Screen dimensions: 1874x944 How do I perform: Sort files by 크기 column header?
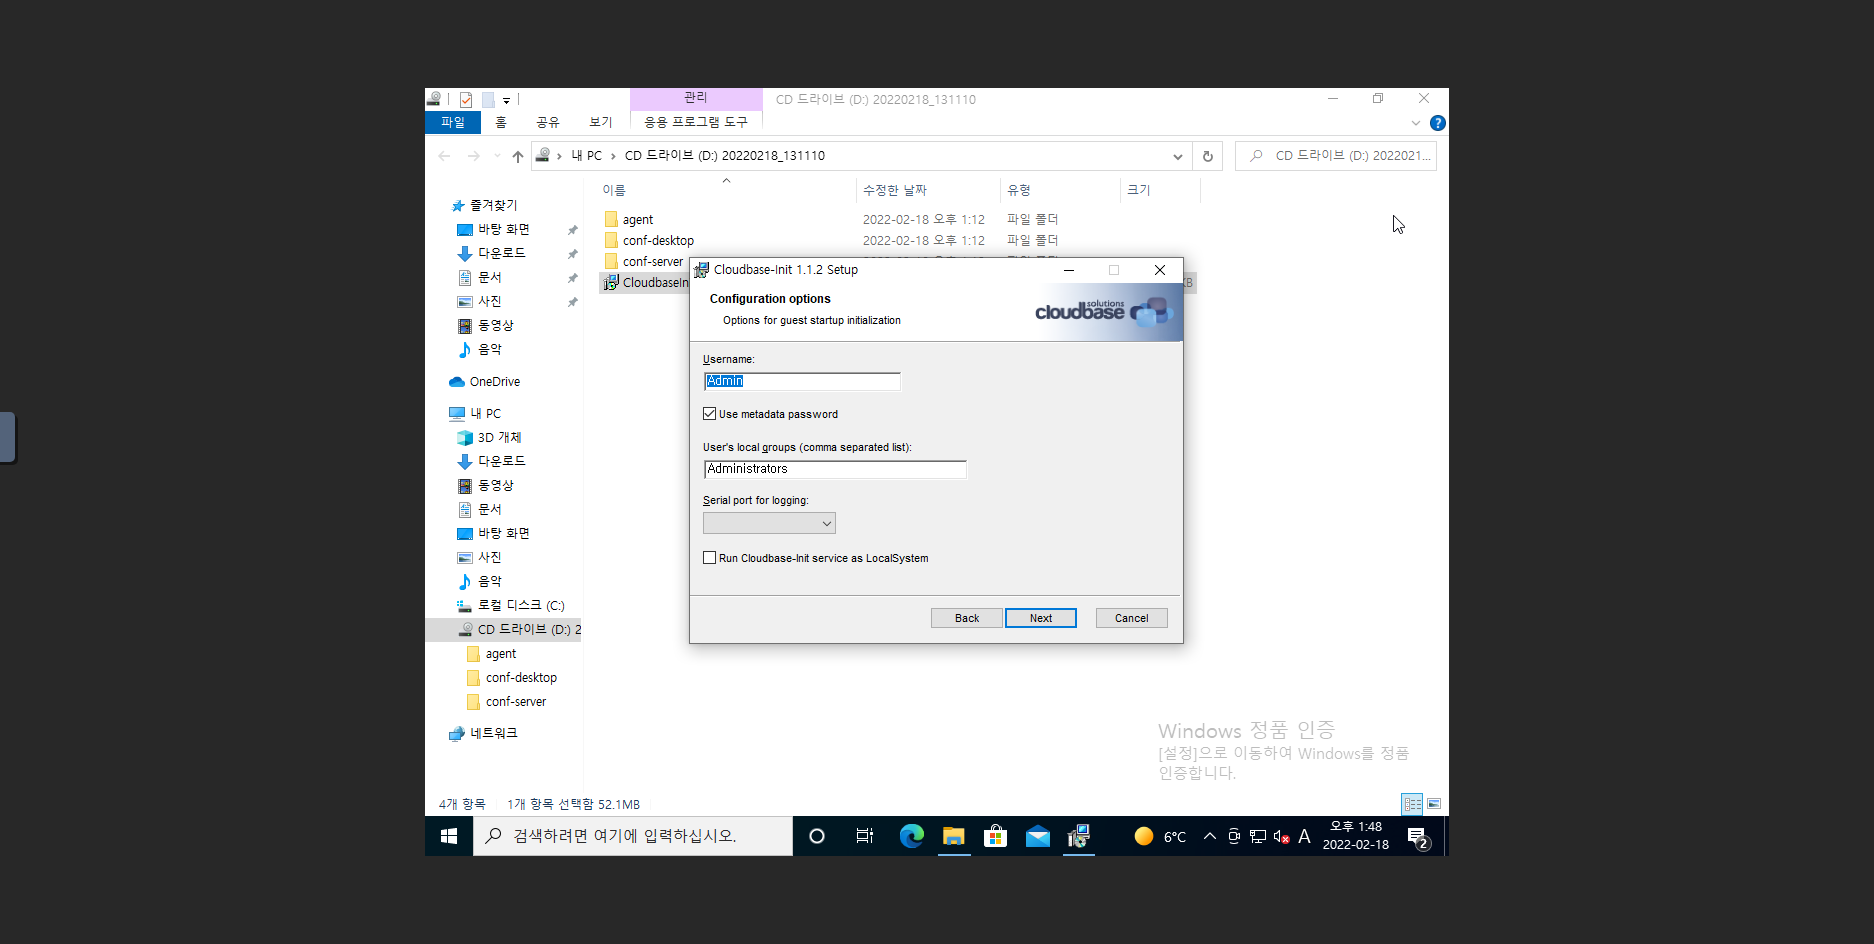point(1160,190)
